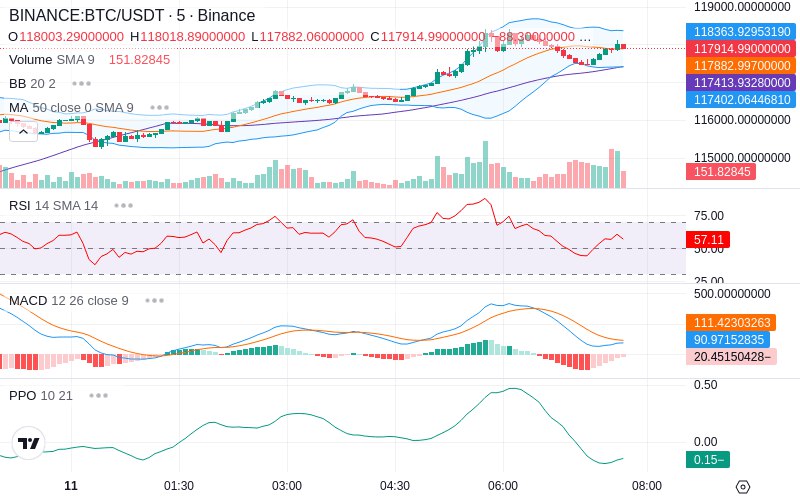Click the RSI 75.00 scale label

pos(709,216)
